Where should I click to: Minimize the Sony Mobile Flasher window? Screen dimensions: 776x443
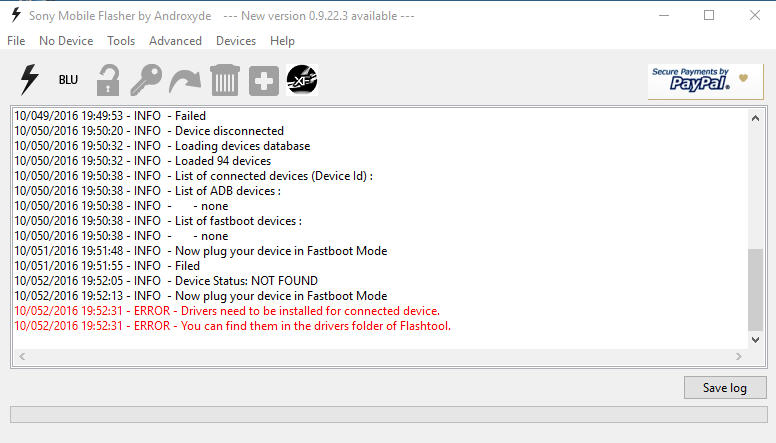coord(664,15)
